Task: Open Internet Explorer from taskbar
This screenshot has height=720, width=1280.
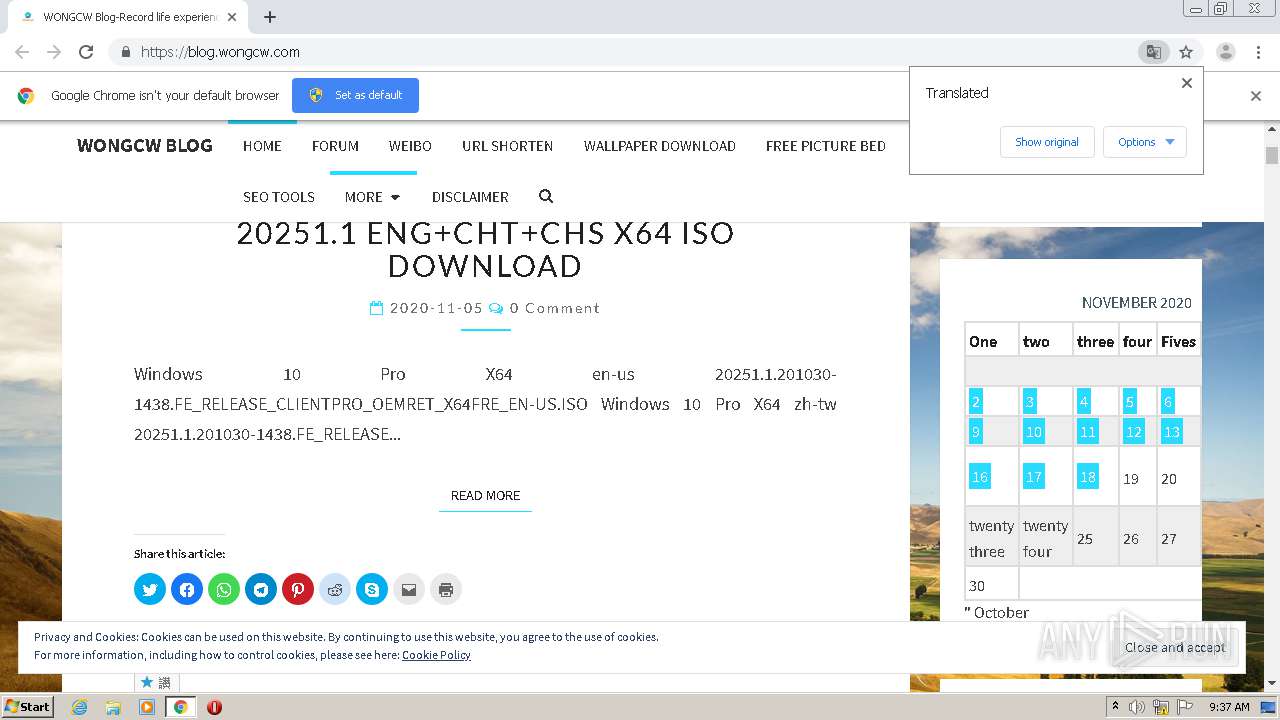Action: tap(79, 707)
